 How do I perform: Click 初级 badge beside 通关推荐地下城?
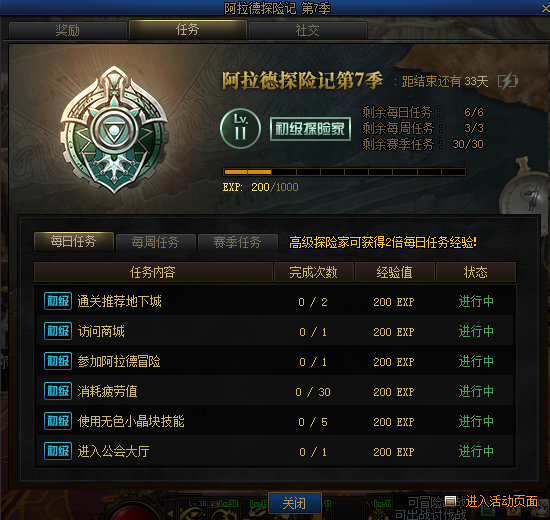(x=58, y=301)
